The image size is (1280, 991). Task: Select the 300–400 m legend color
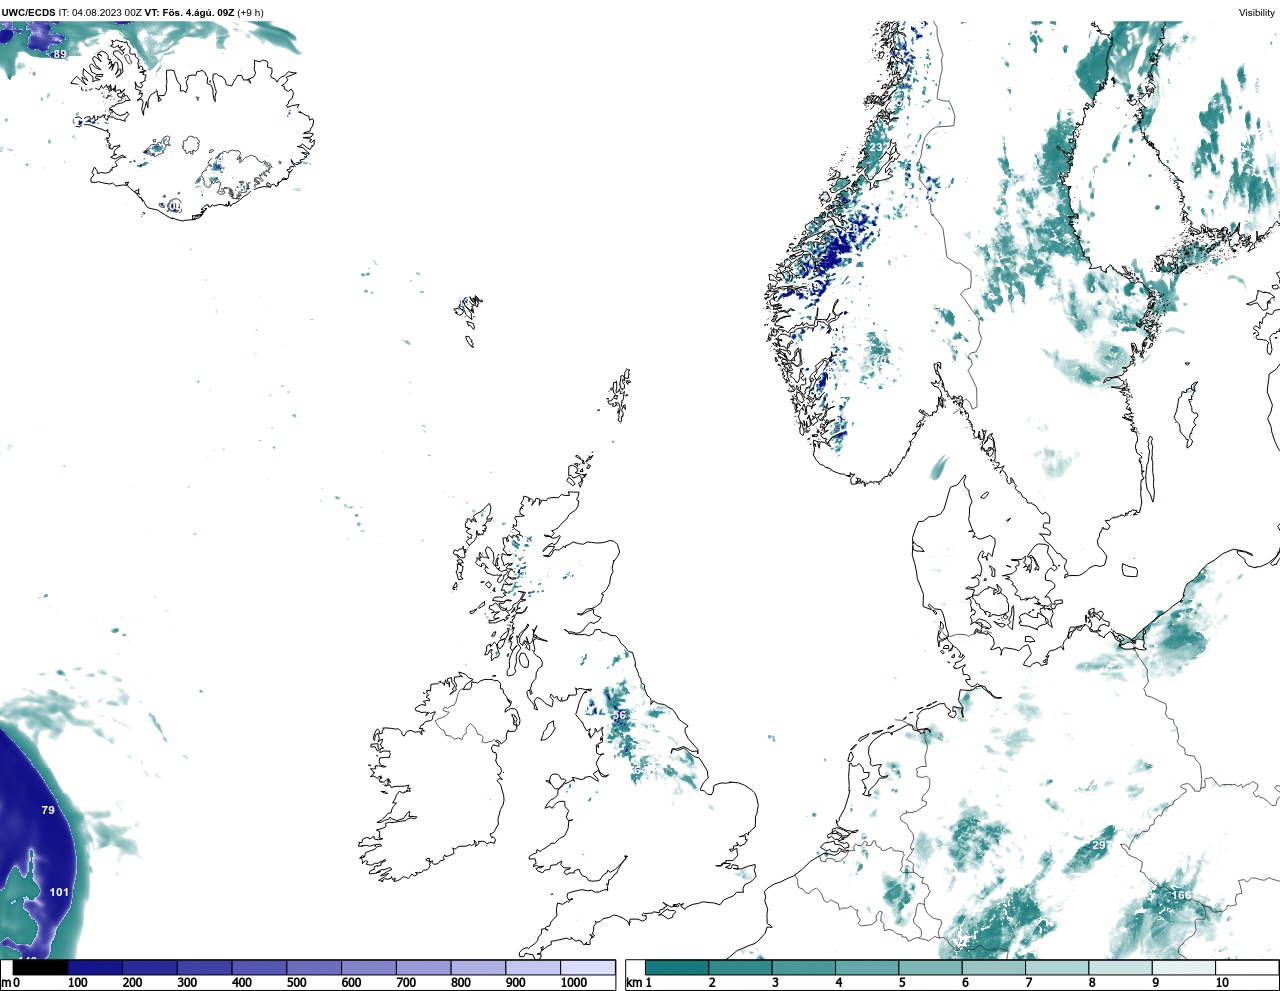tap(204, 967)
